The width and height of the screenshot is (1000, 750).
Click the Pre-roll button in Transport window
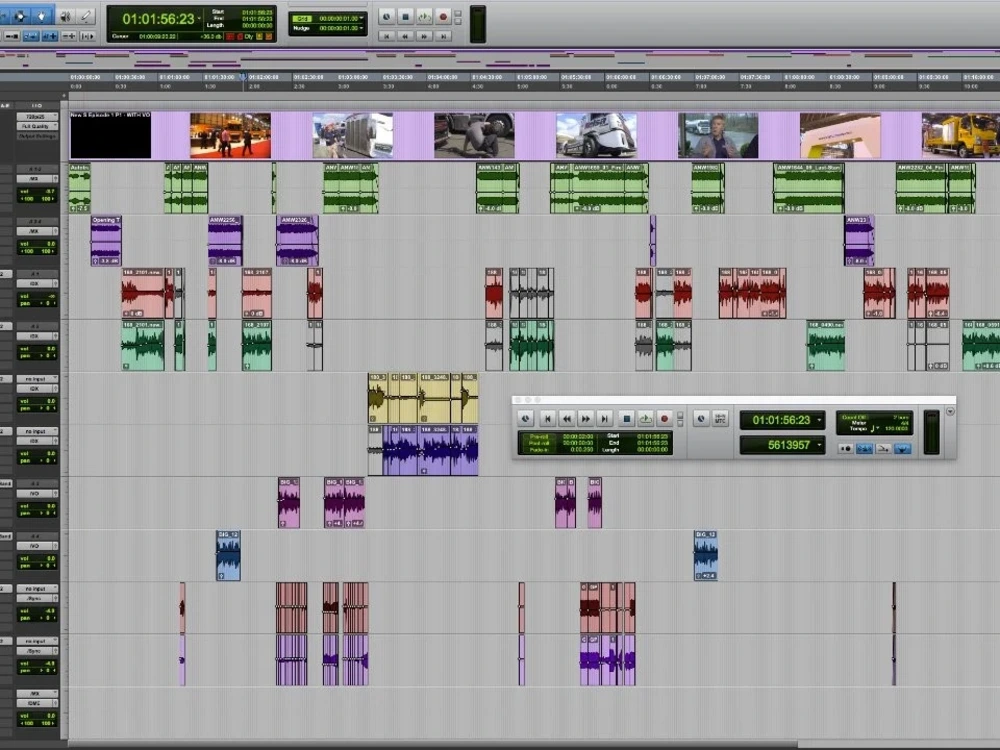coord(539,436)
